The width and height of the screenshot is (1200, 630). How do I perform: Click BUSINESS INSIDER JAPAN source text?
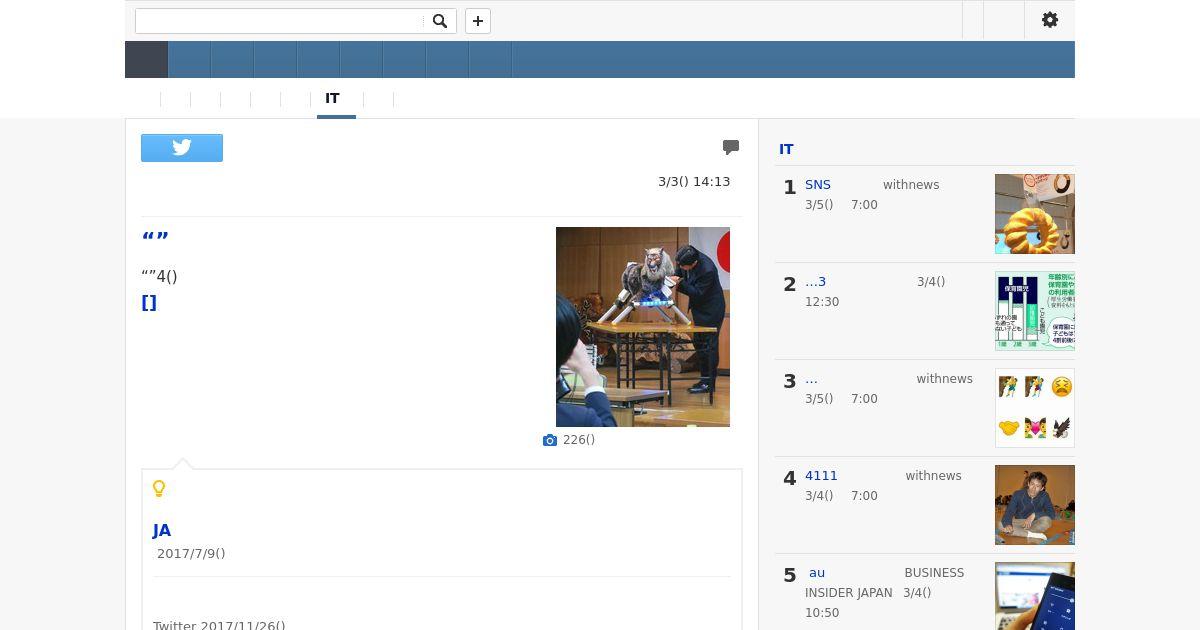885,583
